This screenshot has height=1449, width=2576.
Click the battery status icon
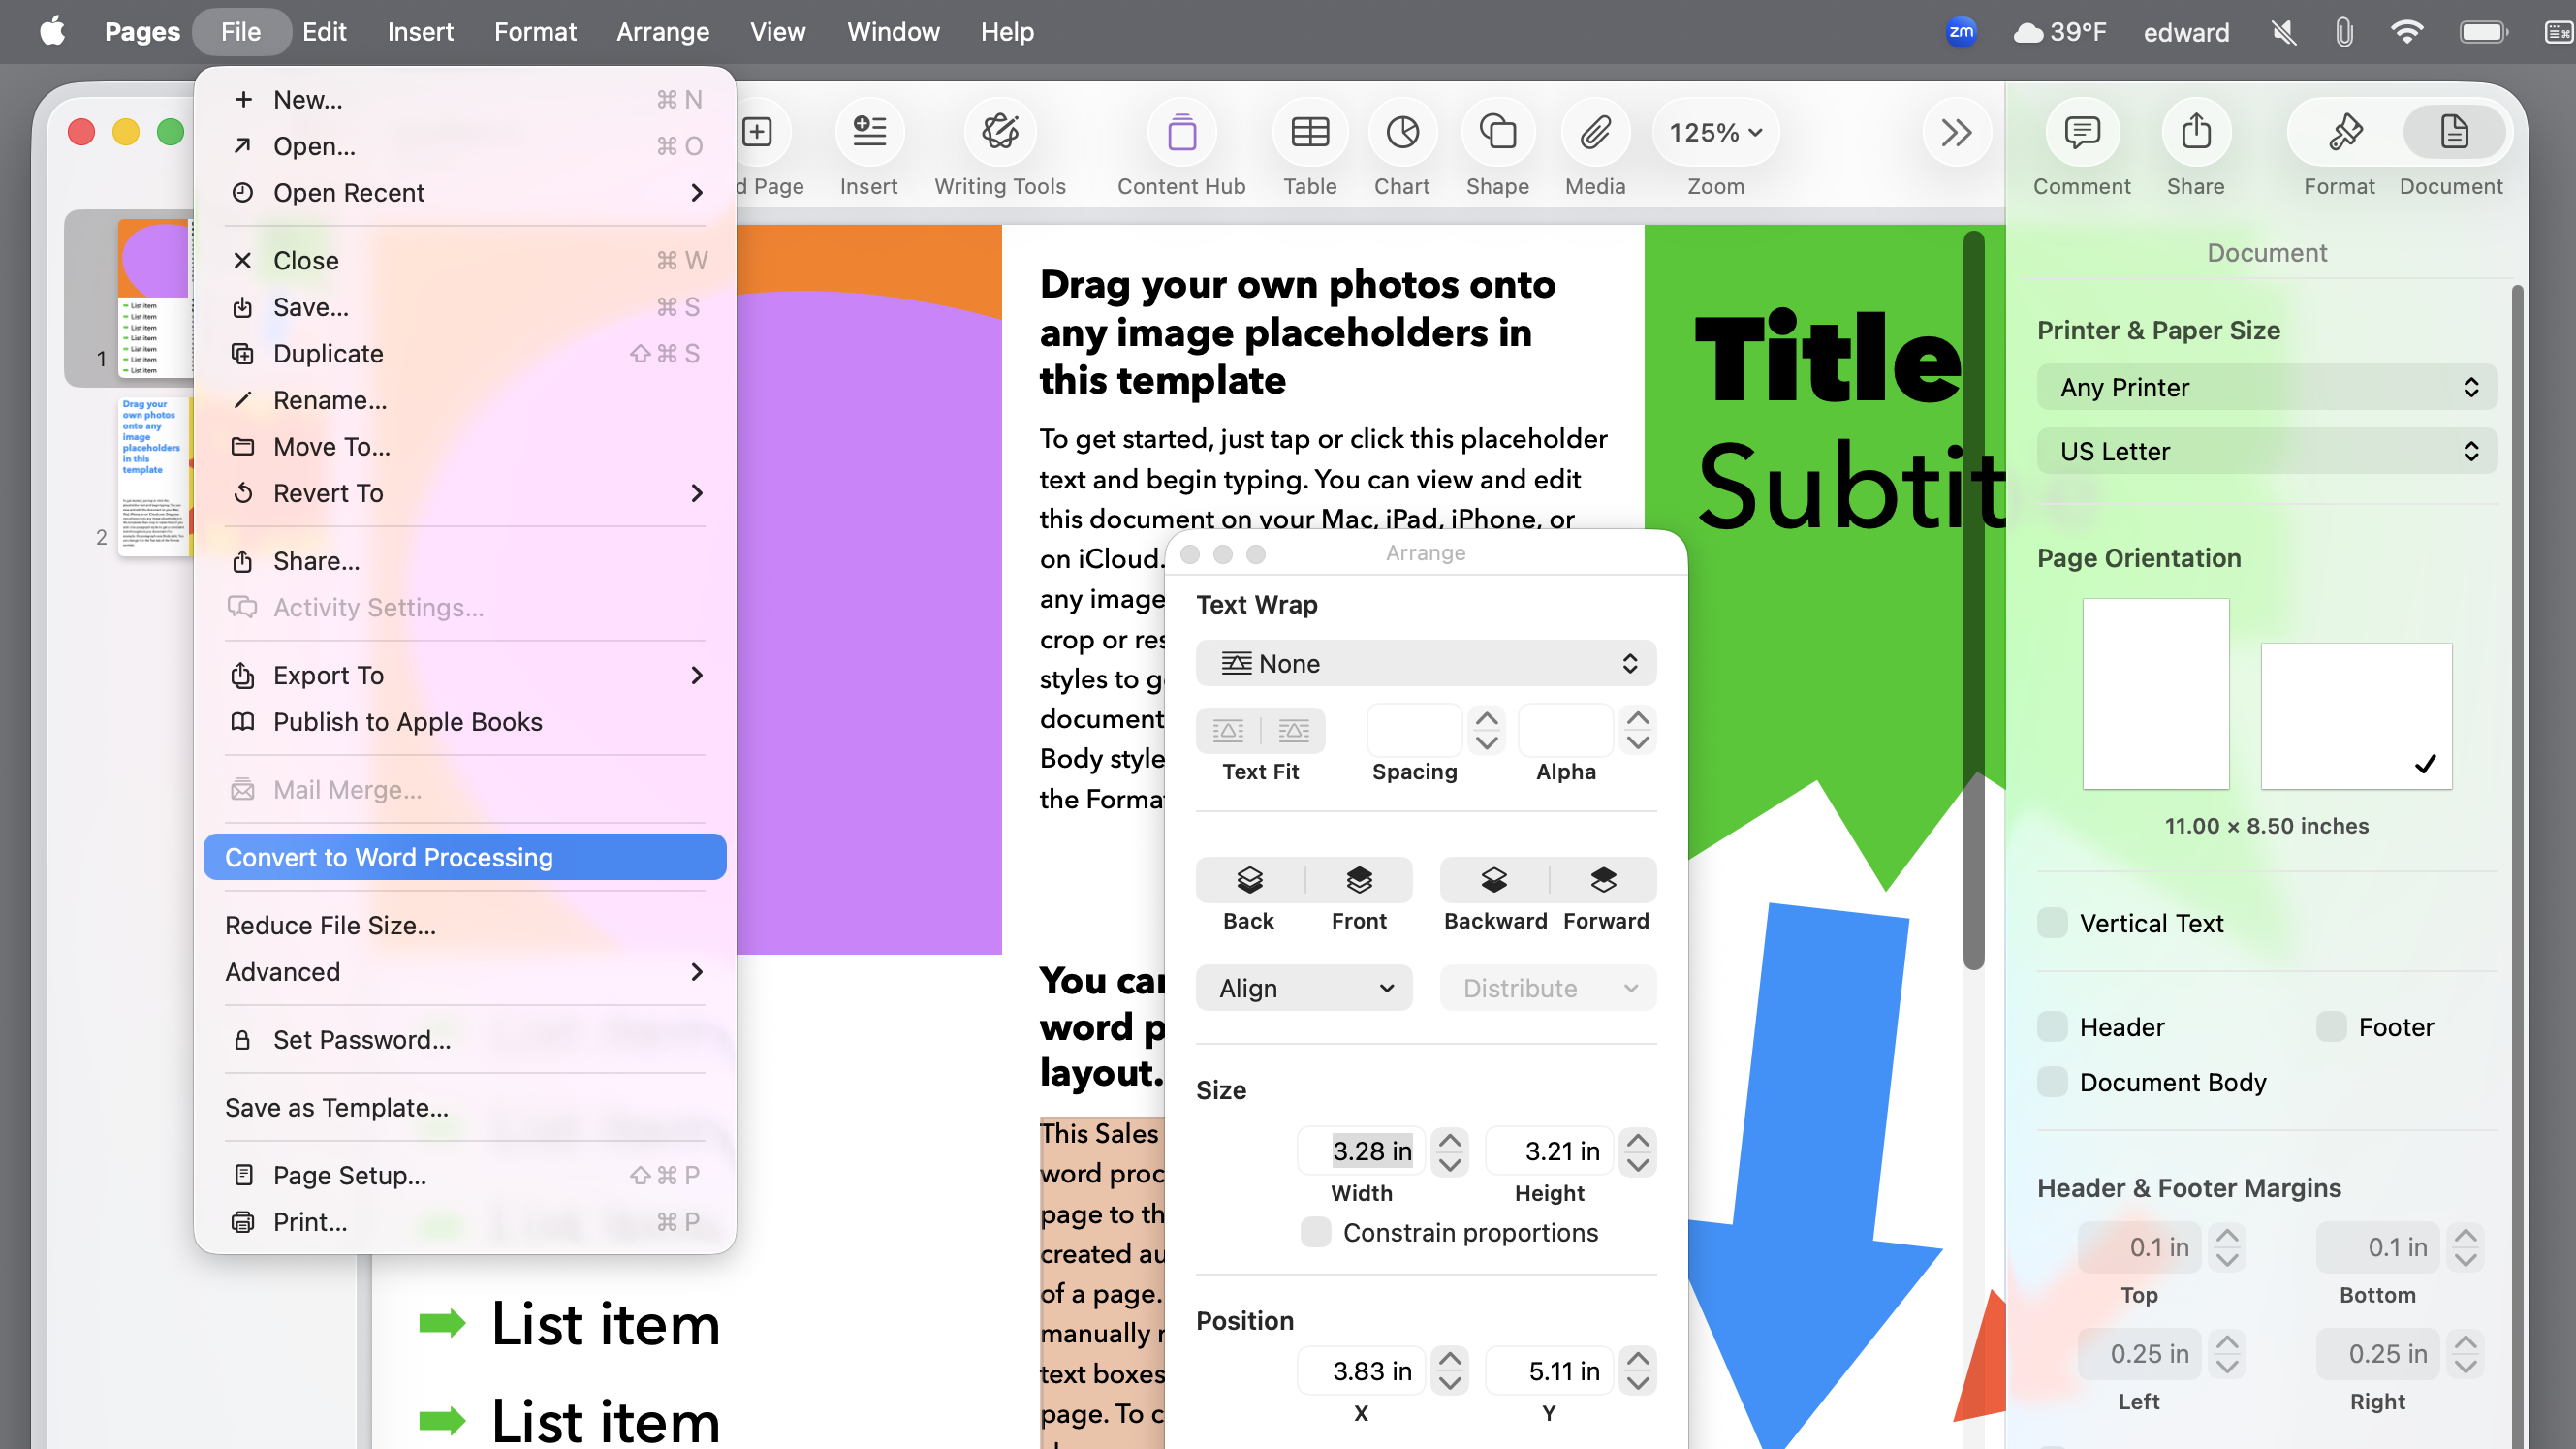tap(2483, 32)
